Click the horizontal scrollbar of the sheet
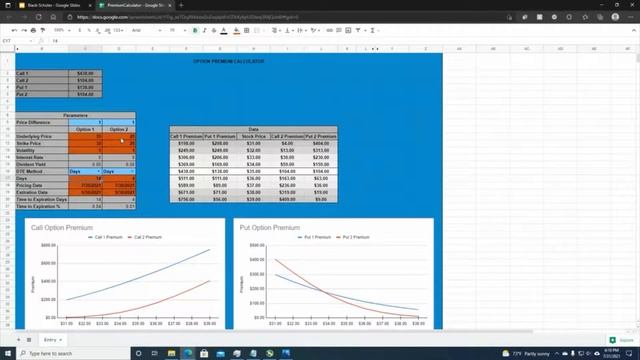The image size is (640, 360). (x=273, y=331)
